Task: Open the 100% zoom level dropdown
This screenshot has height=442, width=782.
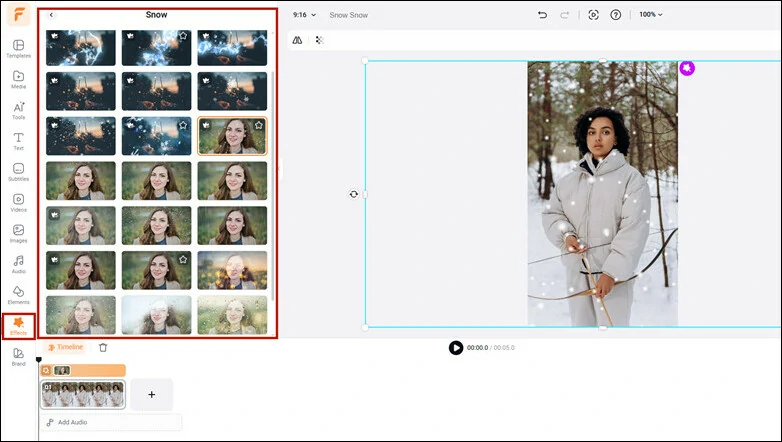Action: [x=650, y=15]
